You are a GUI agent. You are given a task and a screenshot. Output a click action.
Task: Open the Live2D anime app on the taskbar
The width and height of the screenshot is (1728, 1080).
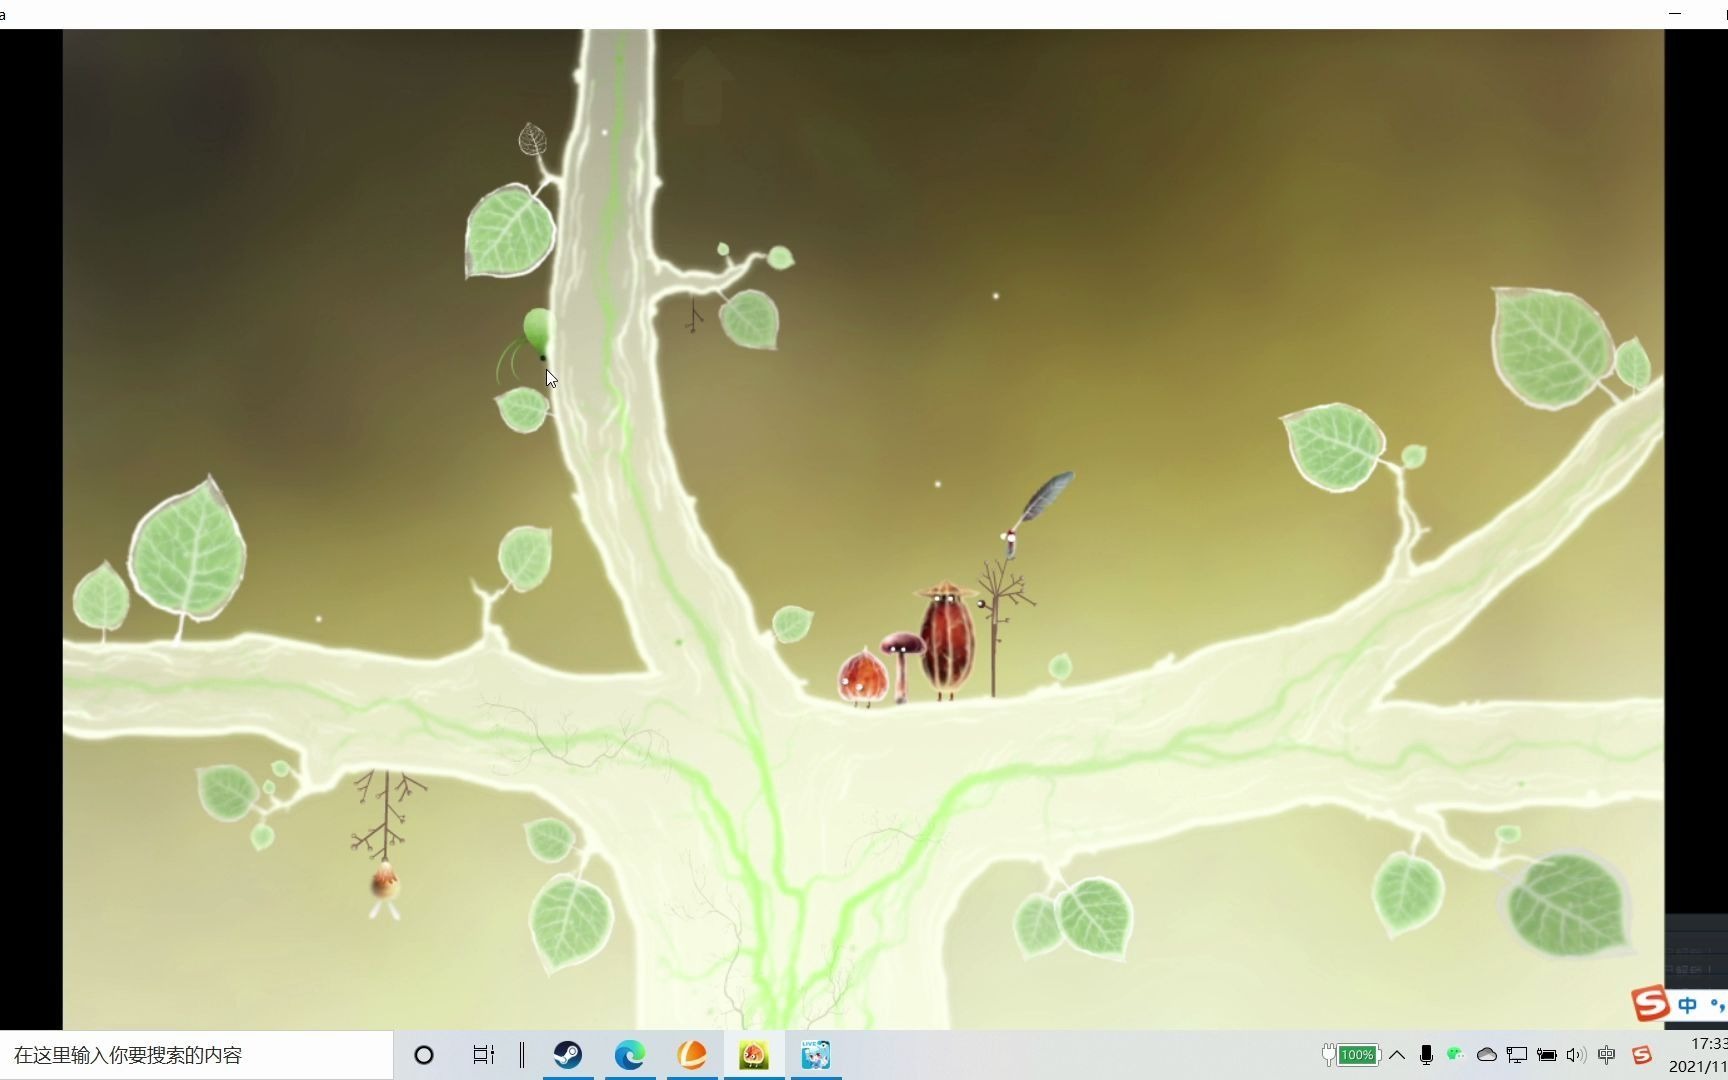click(816, 1055)
